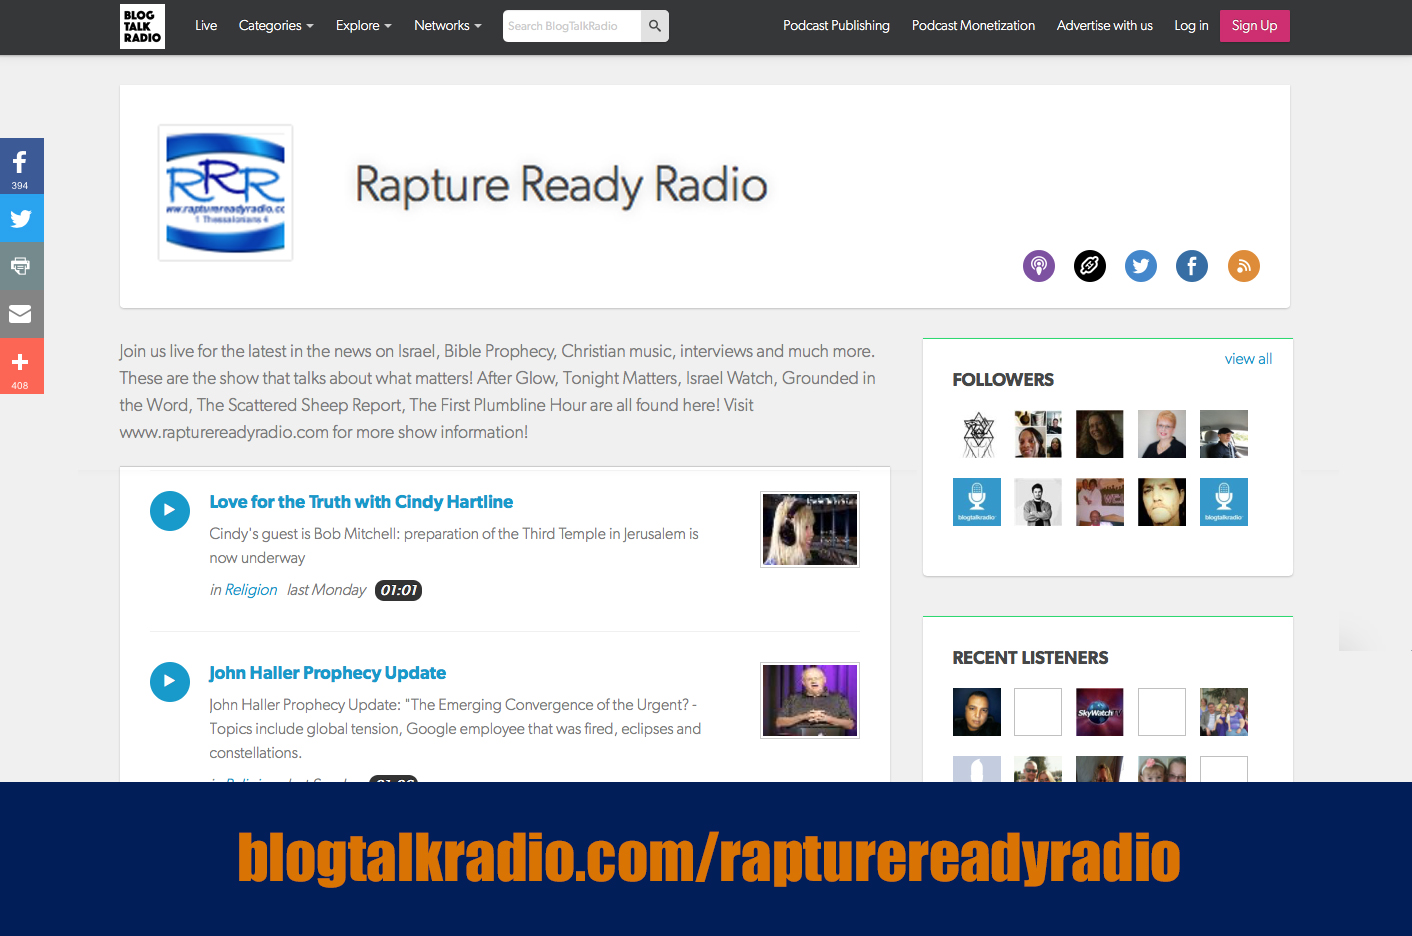Open Podcast Publishing in the navigation
Image resolution: width=1412 pixels, height=936 pixels.
(x=836, y=26)
